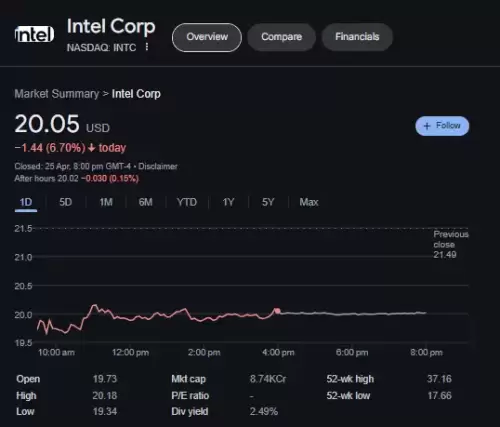Viewport: 500px width, 427px height.
Task: Click the Div yield value 2.49%
Action: tap(264, 412)
